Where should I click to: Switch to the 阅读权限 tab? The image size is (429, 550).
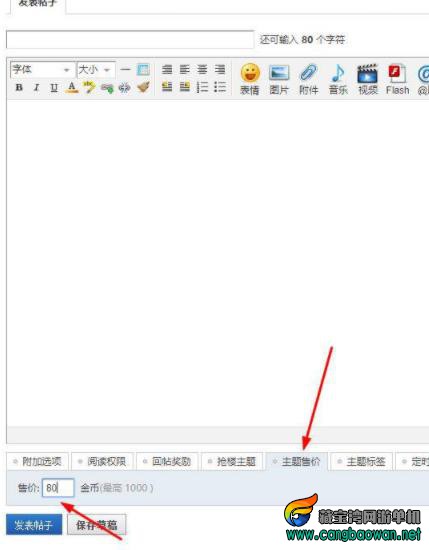click(102, 461)
